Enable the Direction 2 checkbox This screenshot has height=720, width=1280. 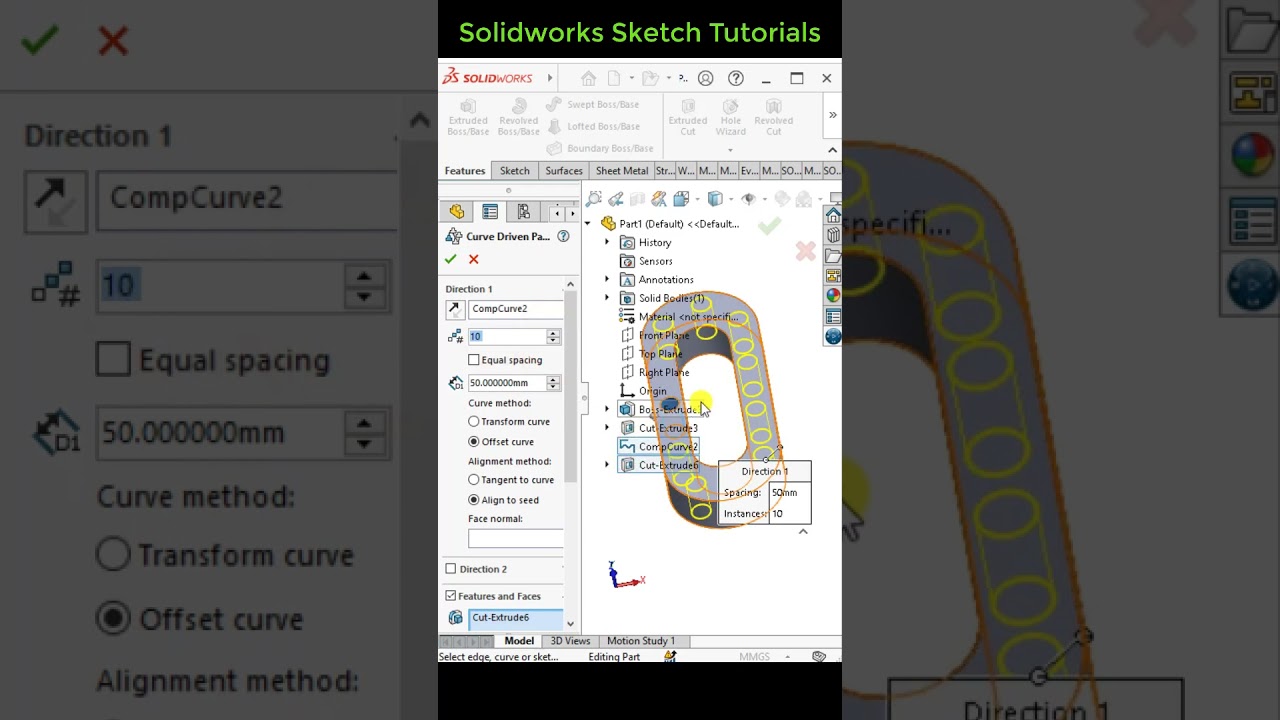[x=451, y=569]
